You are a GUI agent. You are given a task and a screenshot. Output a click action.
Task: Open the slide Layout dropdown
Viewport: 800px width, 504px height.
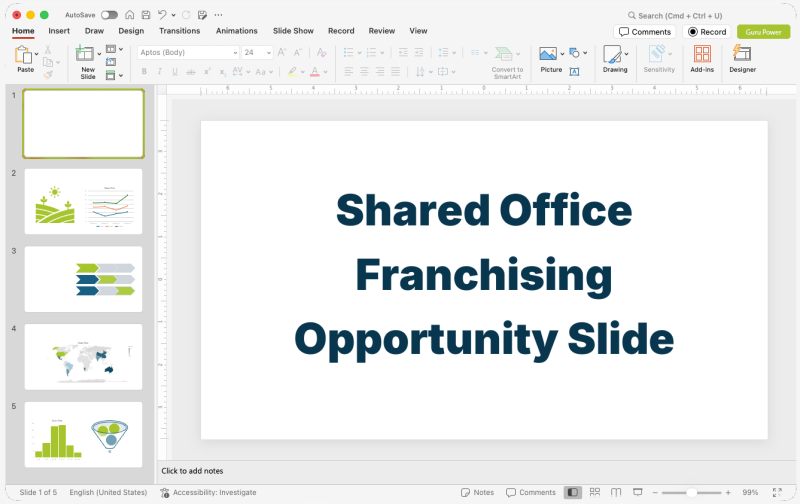pyautogui.click(x=114, y=49)
